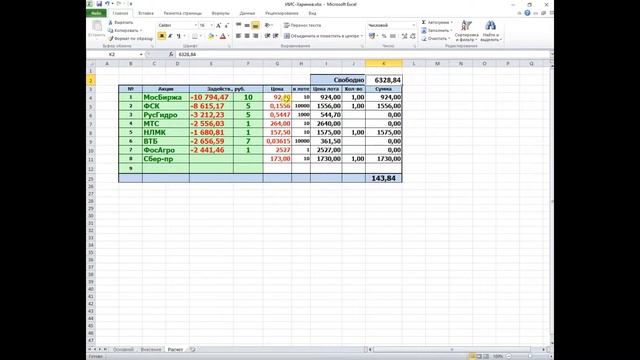The image size is (640, 360).
Task: Align cell text right
Action: click(x=256, y=36)
